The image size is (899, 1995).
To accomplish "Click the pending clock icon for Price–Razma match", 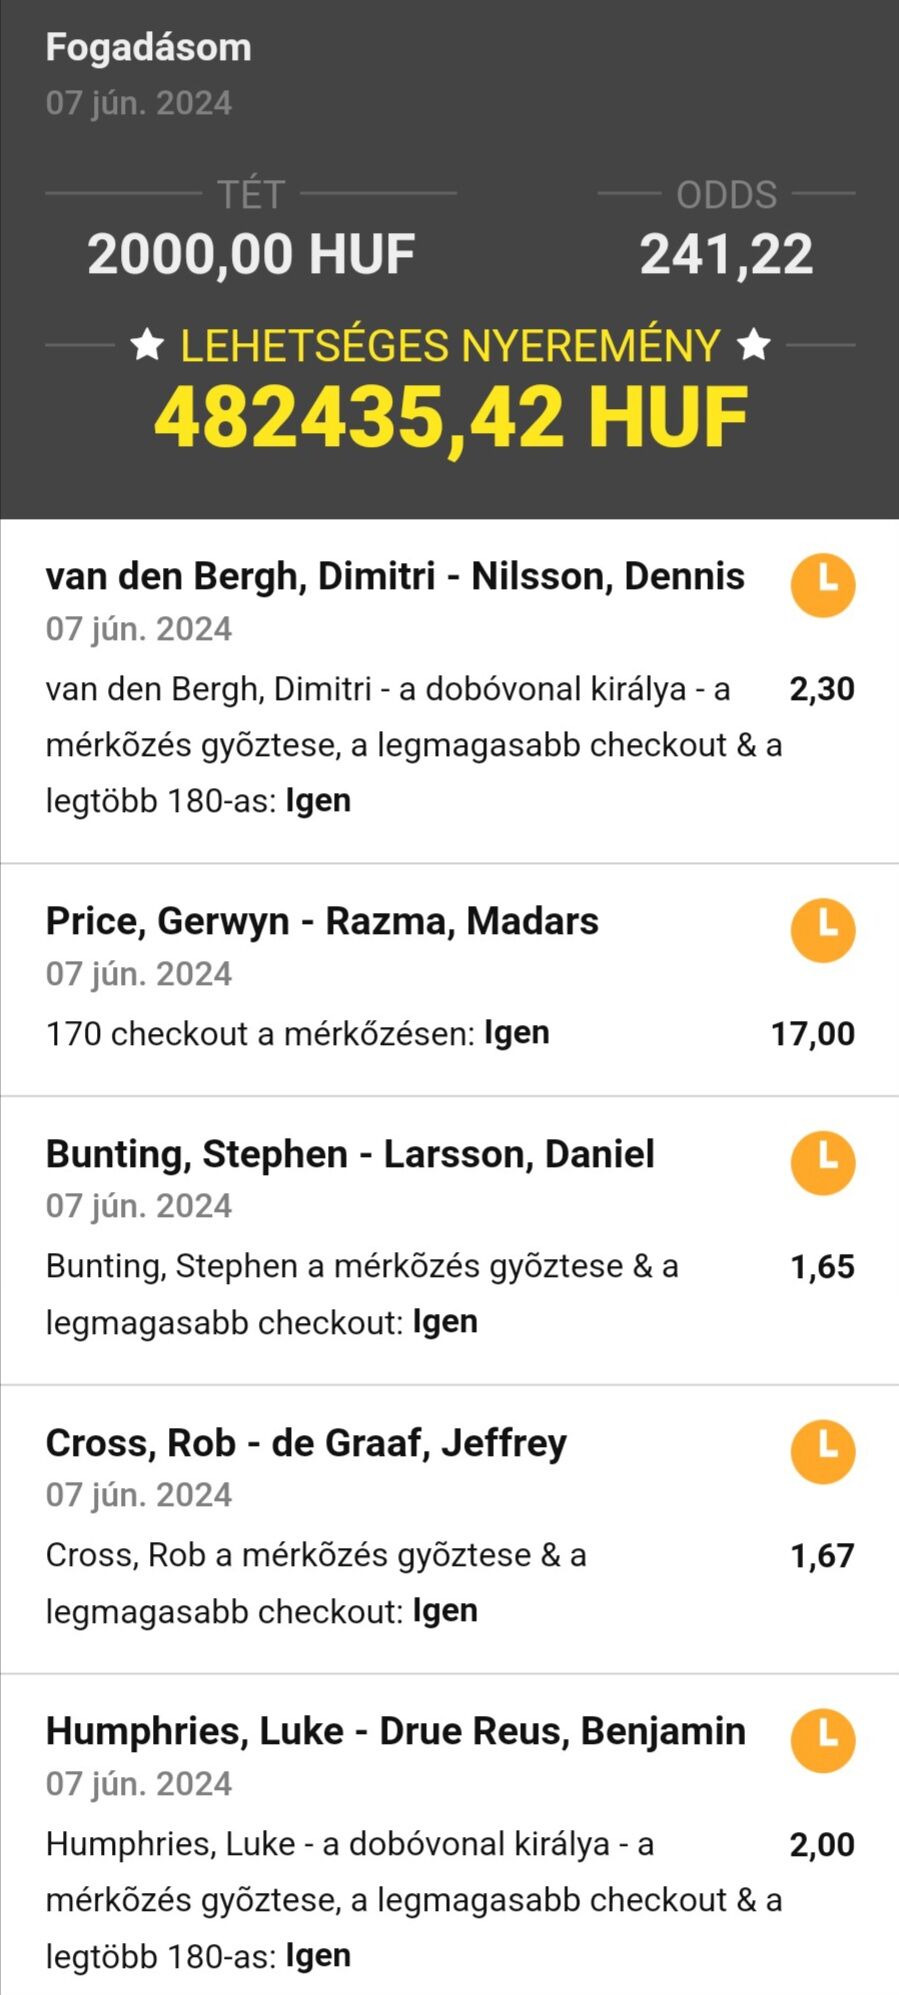I will [822, 930].
